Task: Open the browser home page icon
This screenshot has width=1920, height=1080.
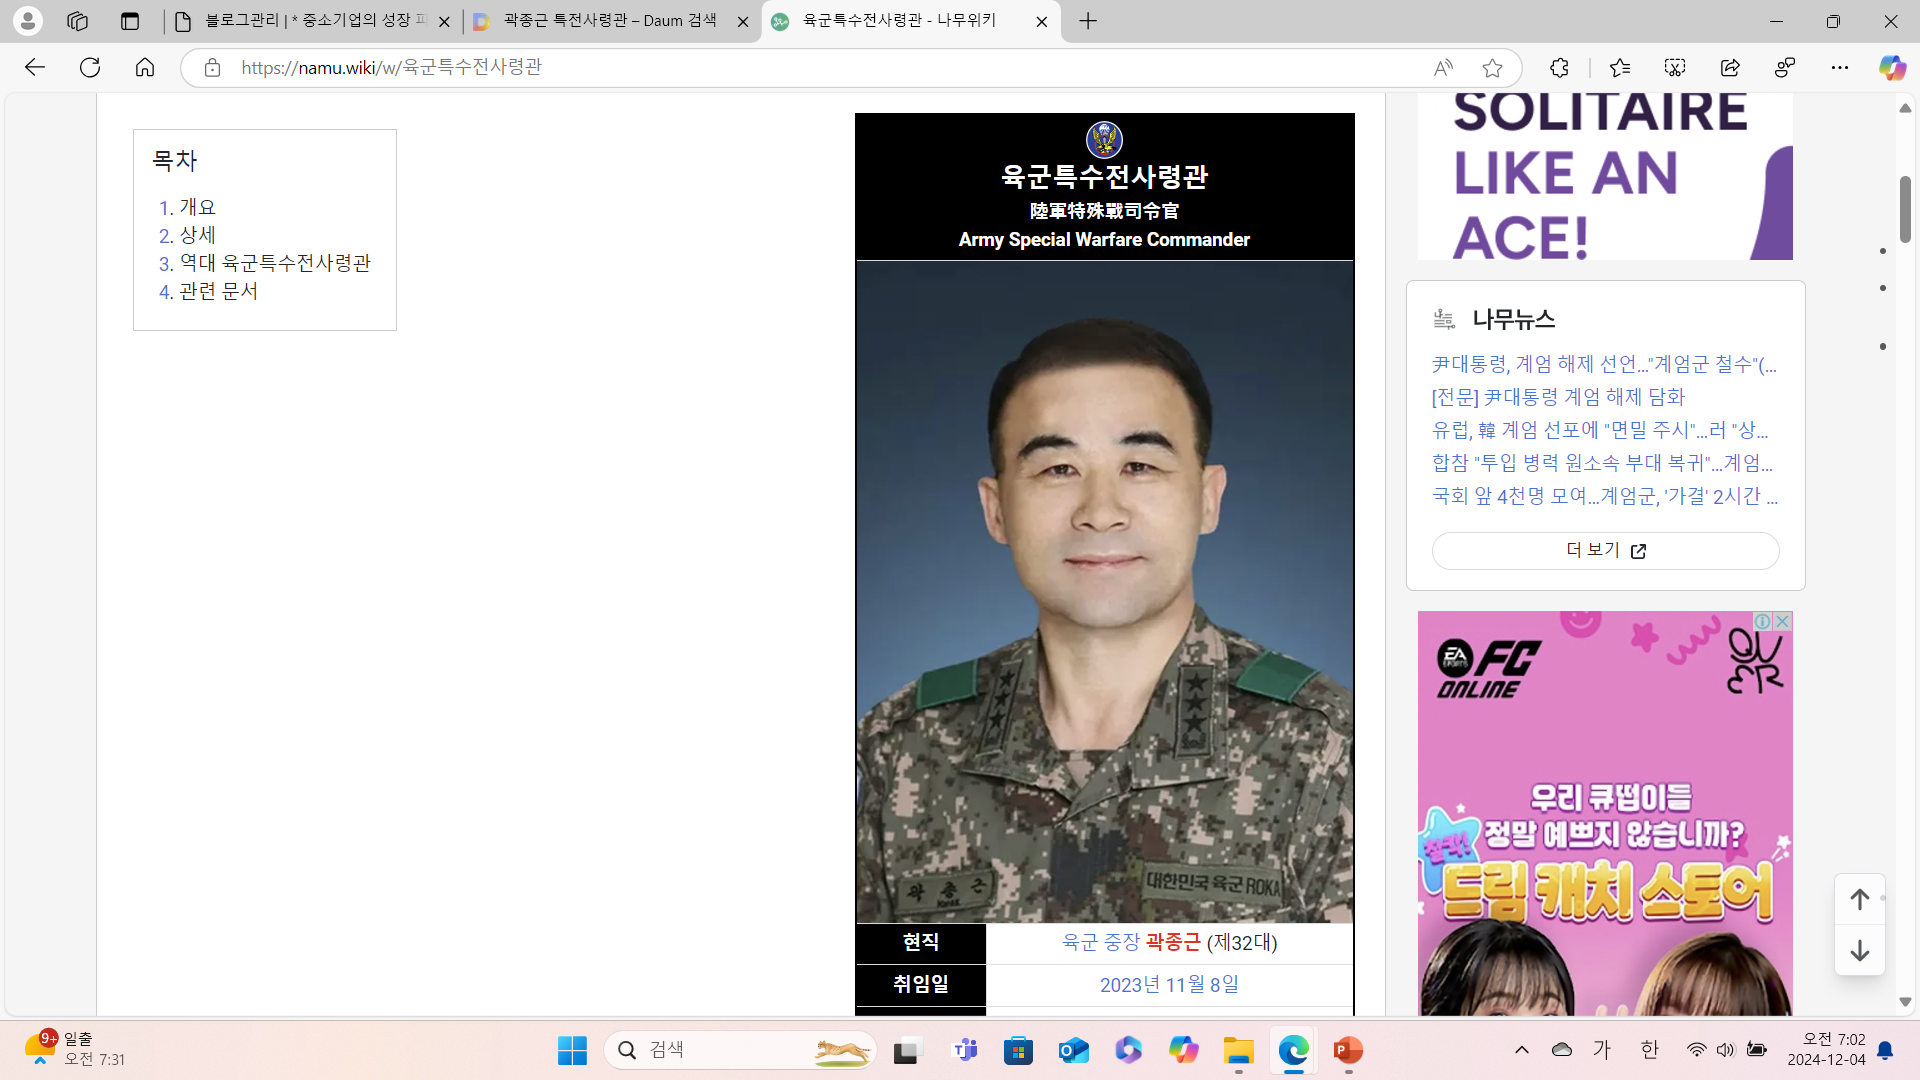Action: click(x=145, y=67)
